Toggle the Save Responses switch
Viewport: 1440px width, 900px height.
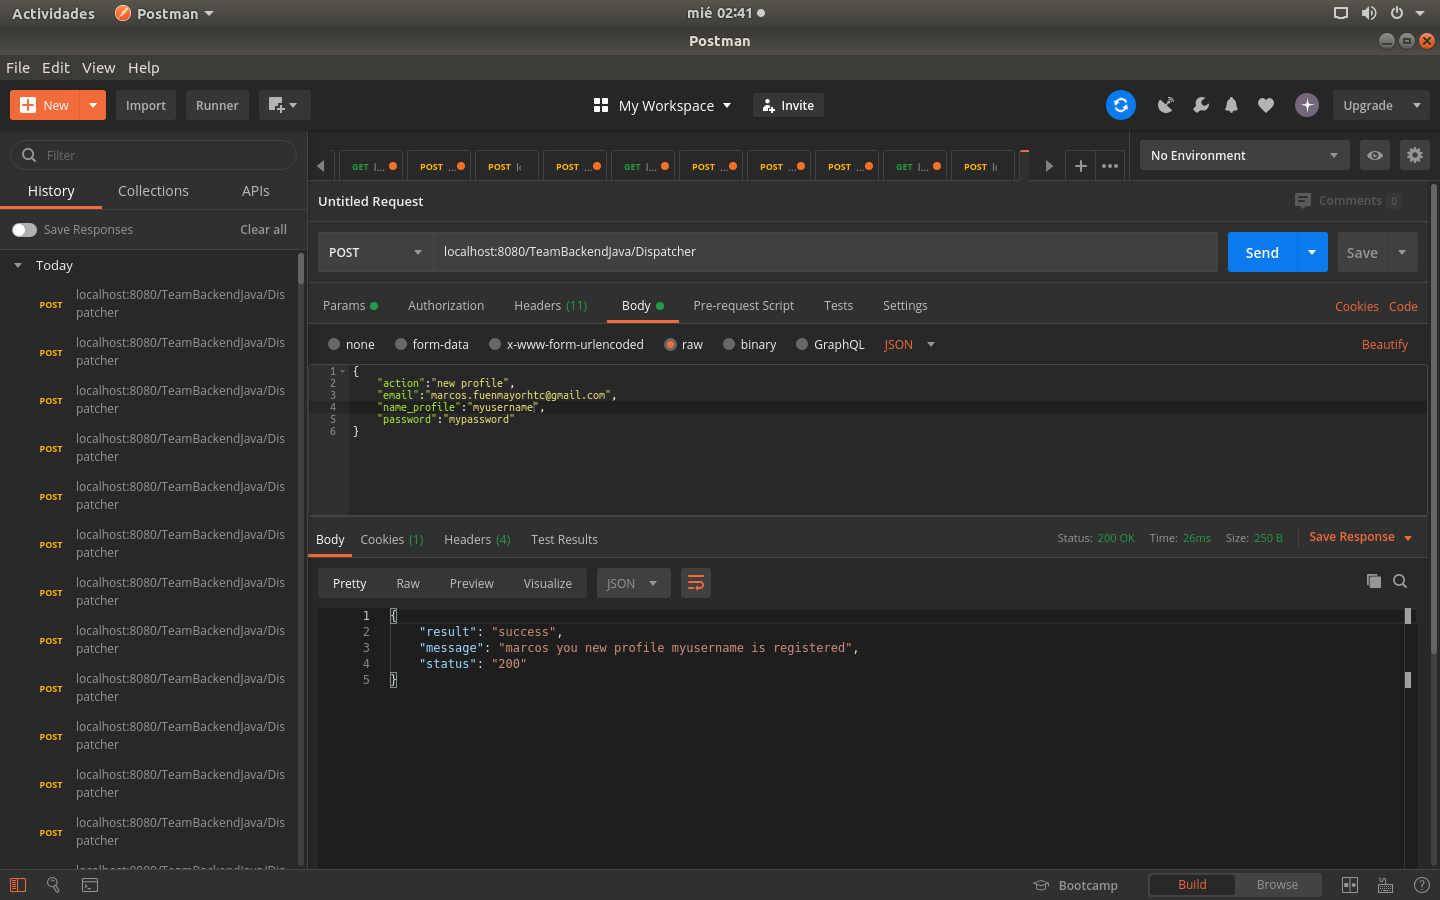tap(24, 230)
